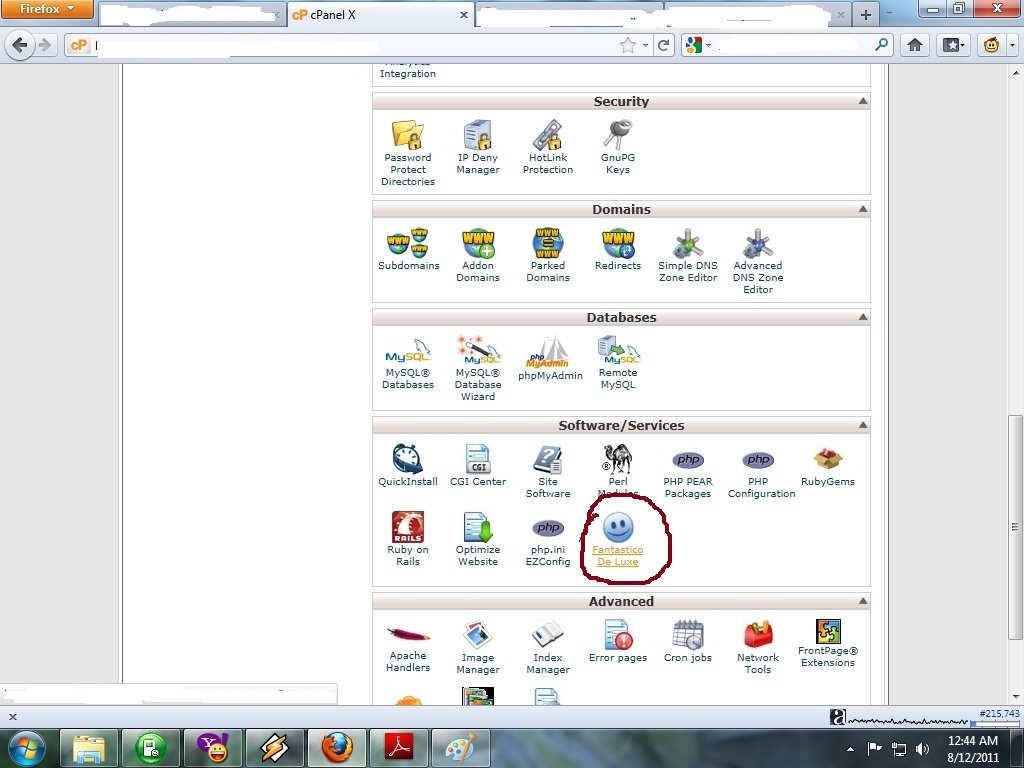Open QuickInstall

click(x=408, y=466)
